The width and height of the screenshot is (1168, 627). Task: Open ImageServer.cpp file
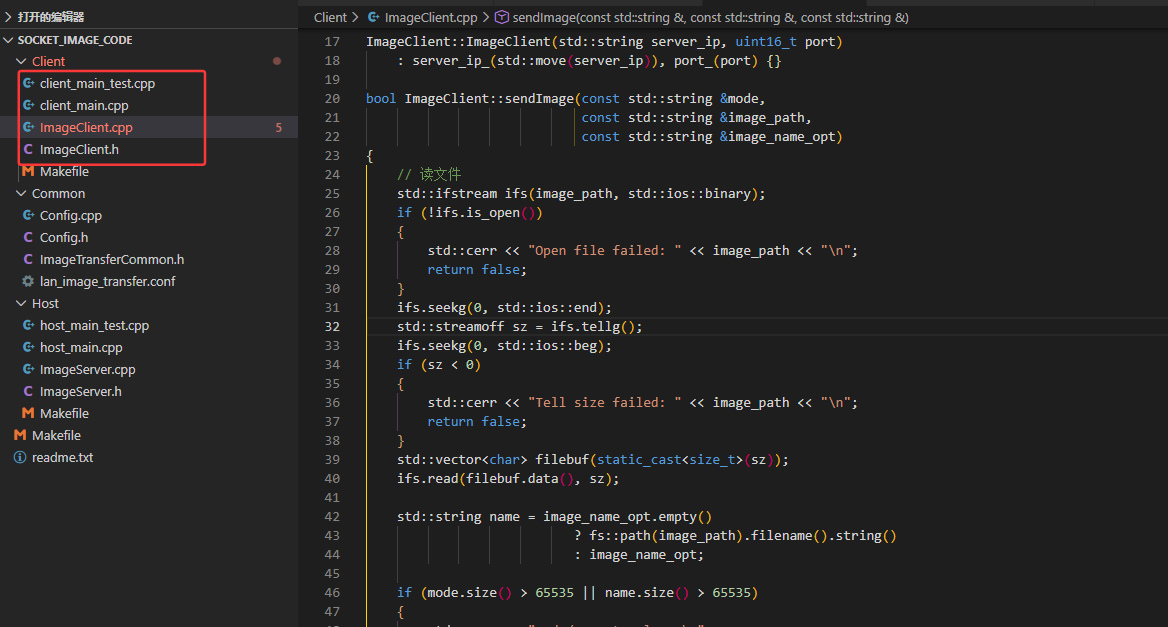point(88,369)
